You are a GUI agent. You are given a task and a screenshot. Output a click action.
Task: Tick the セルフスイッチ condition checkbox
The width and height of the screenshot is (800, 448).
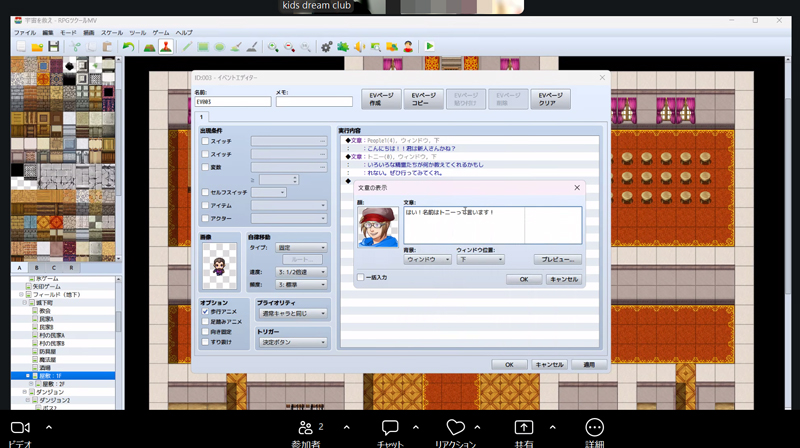(206, 192)
